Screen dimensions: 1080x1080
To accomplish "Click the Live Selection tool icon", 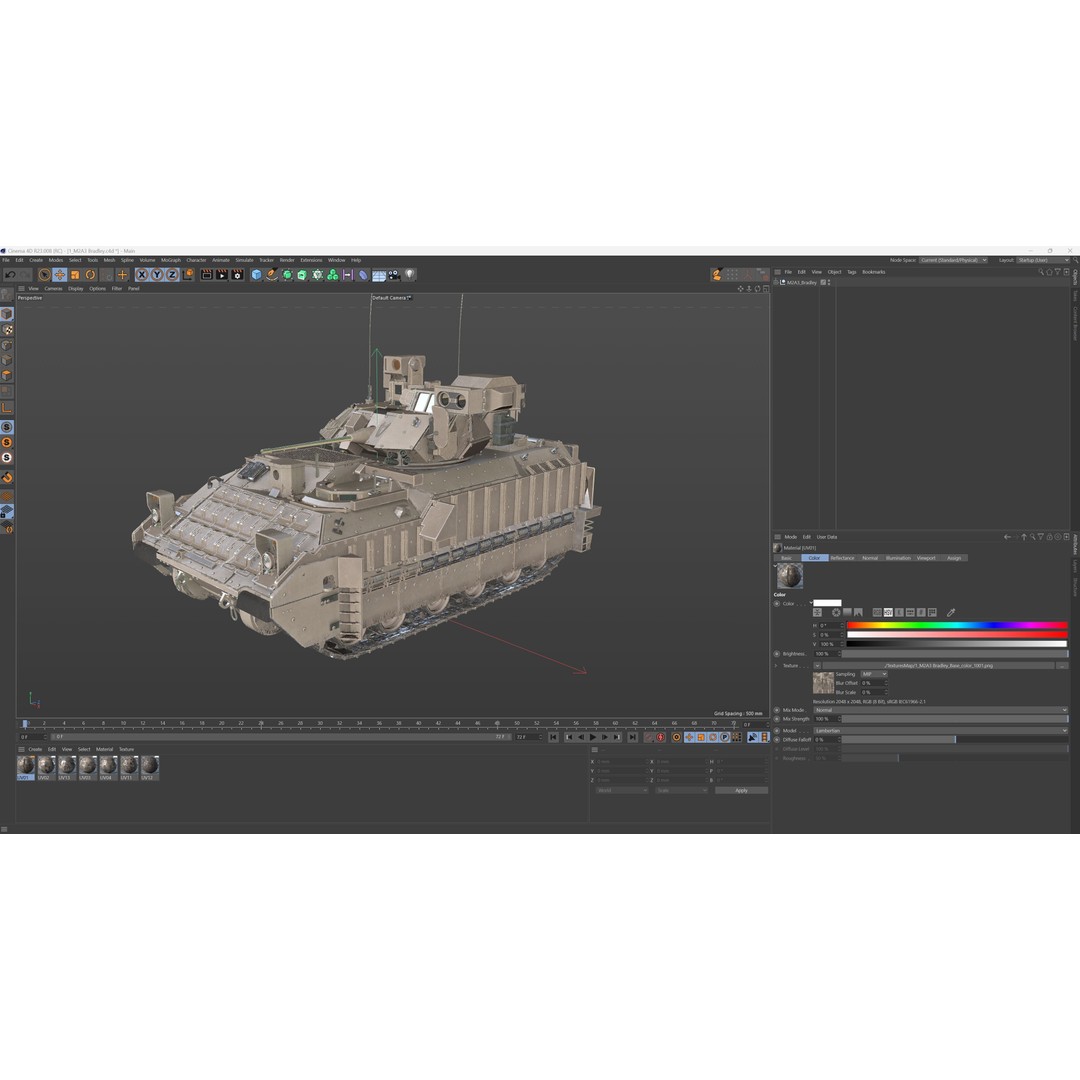I will 44,273.
